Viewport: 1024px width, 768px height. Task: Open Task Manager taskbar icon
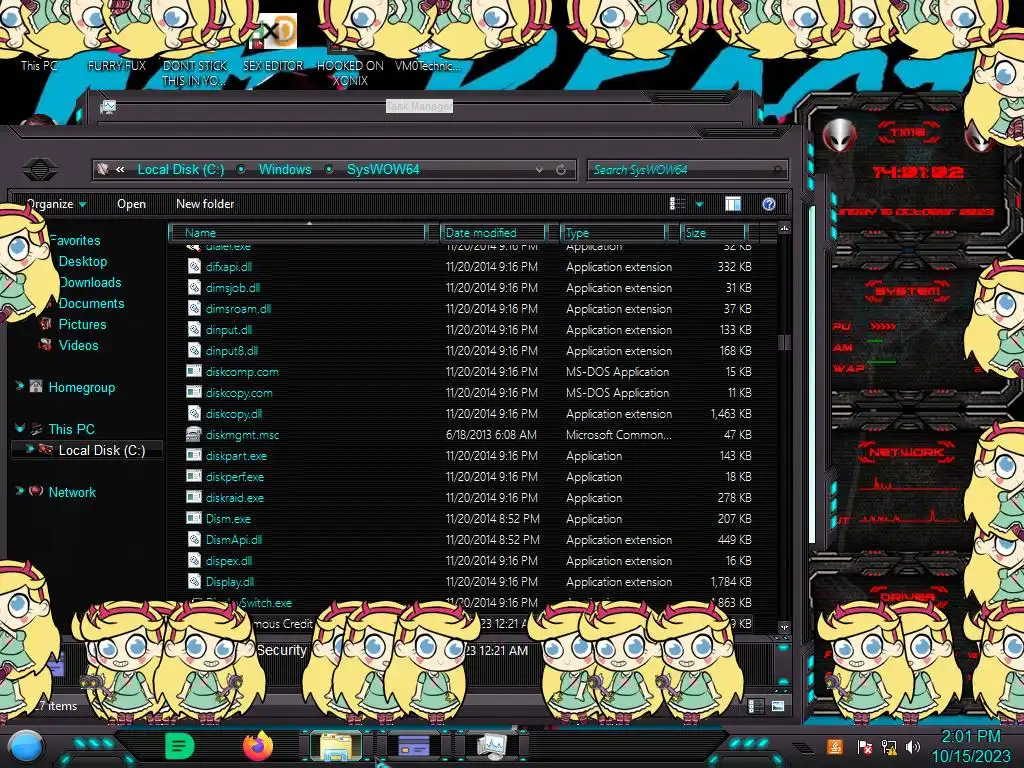coord(493,746)
